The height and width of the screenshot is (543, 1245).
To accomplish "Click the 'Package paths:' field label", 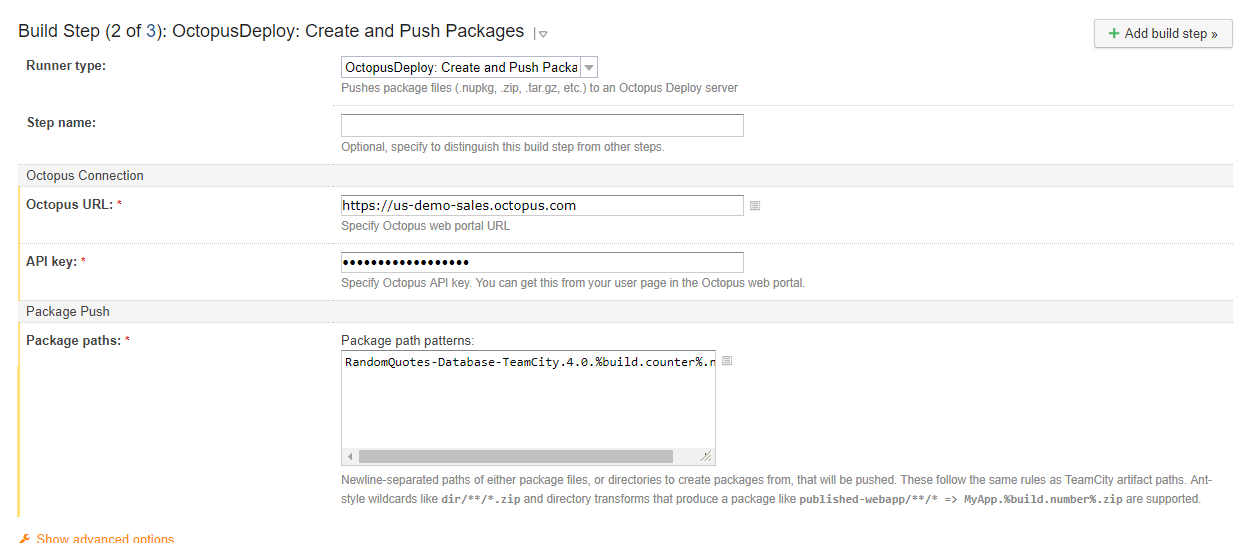I will pyautogui.click(x=74, y=340).
